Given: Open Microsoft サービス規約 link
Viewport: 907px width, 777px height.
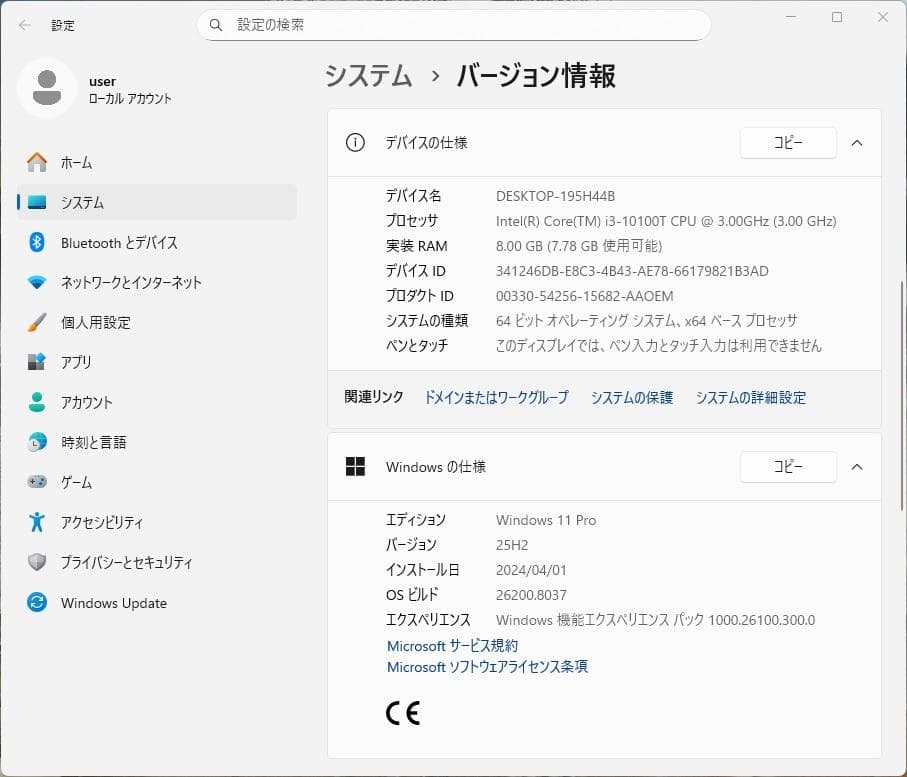Looking at the screenshot, I should click(452, 646).
